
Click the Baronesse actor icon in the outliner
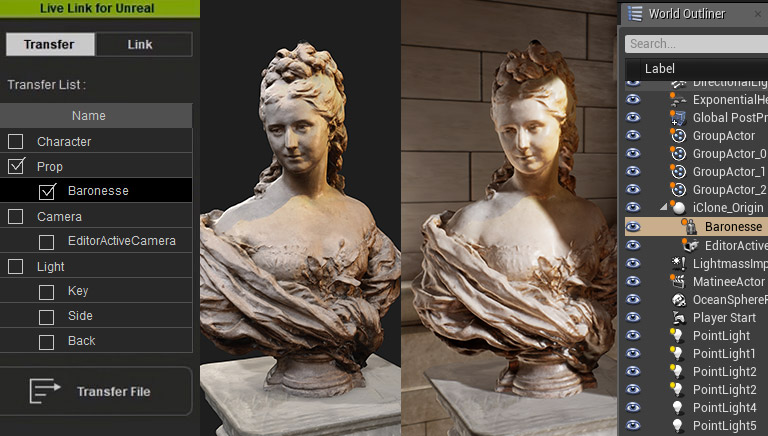[690, 226]
